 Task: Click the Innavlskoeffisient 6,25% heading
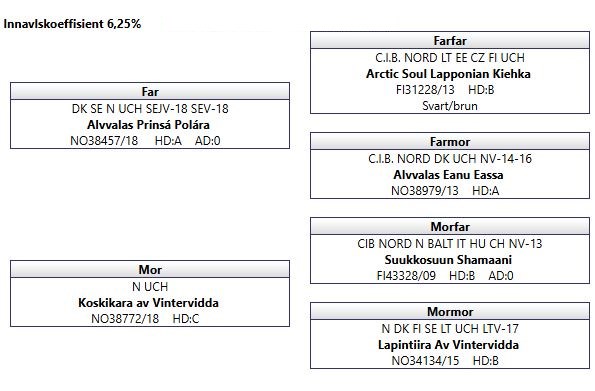pos(72,24)
